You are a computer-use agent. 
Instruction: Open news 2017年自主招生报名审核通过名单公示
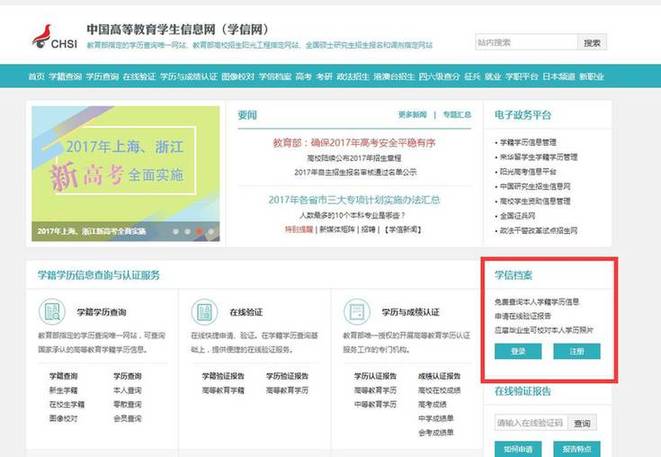tap(355, 172)
